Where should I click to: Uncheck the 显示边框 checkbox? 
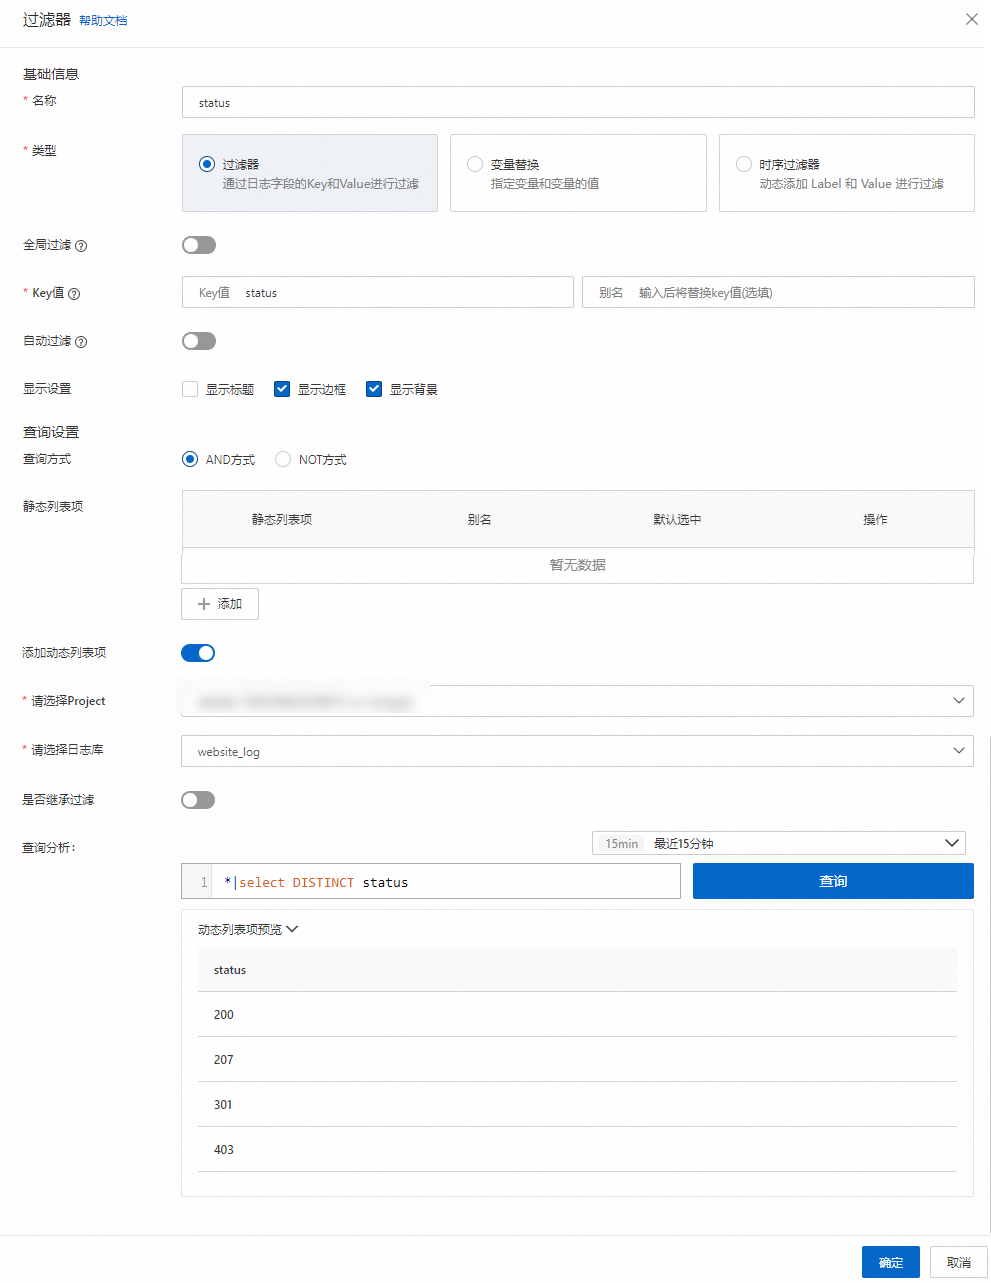click(282, 389)
